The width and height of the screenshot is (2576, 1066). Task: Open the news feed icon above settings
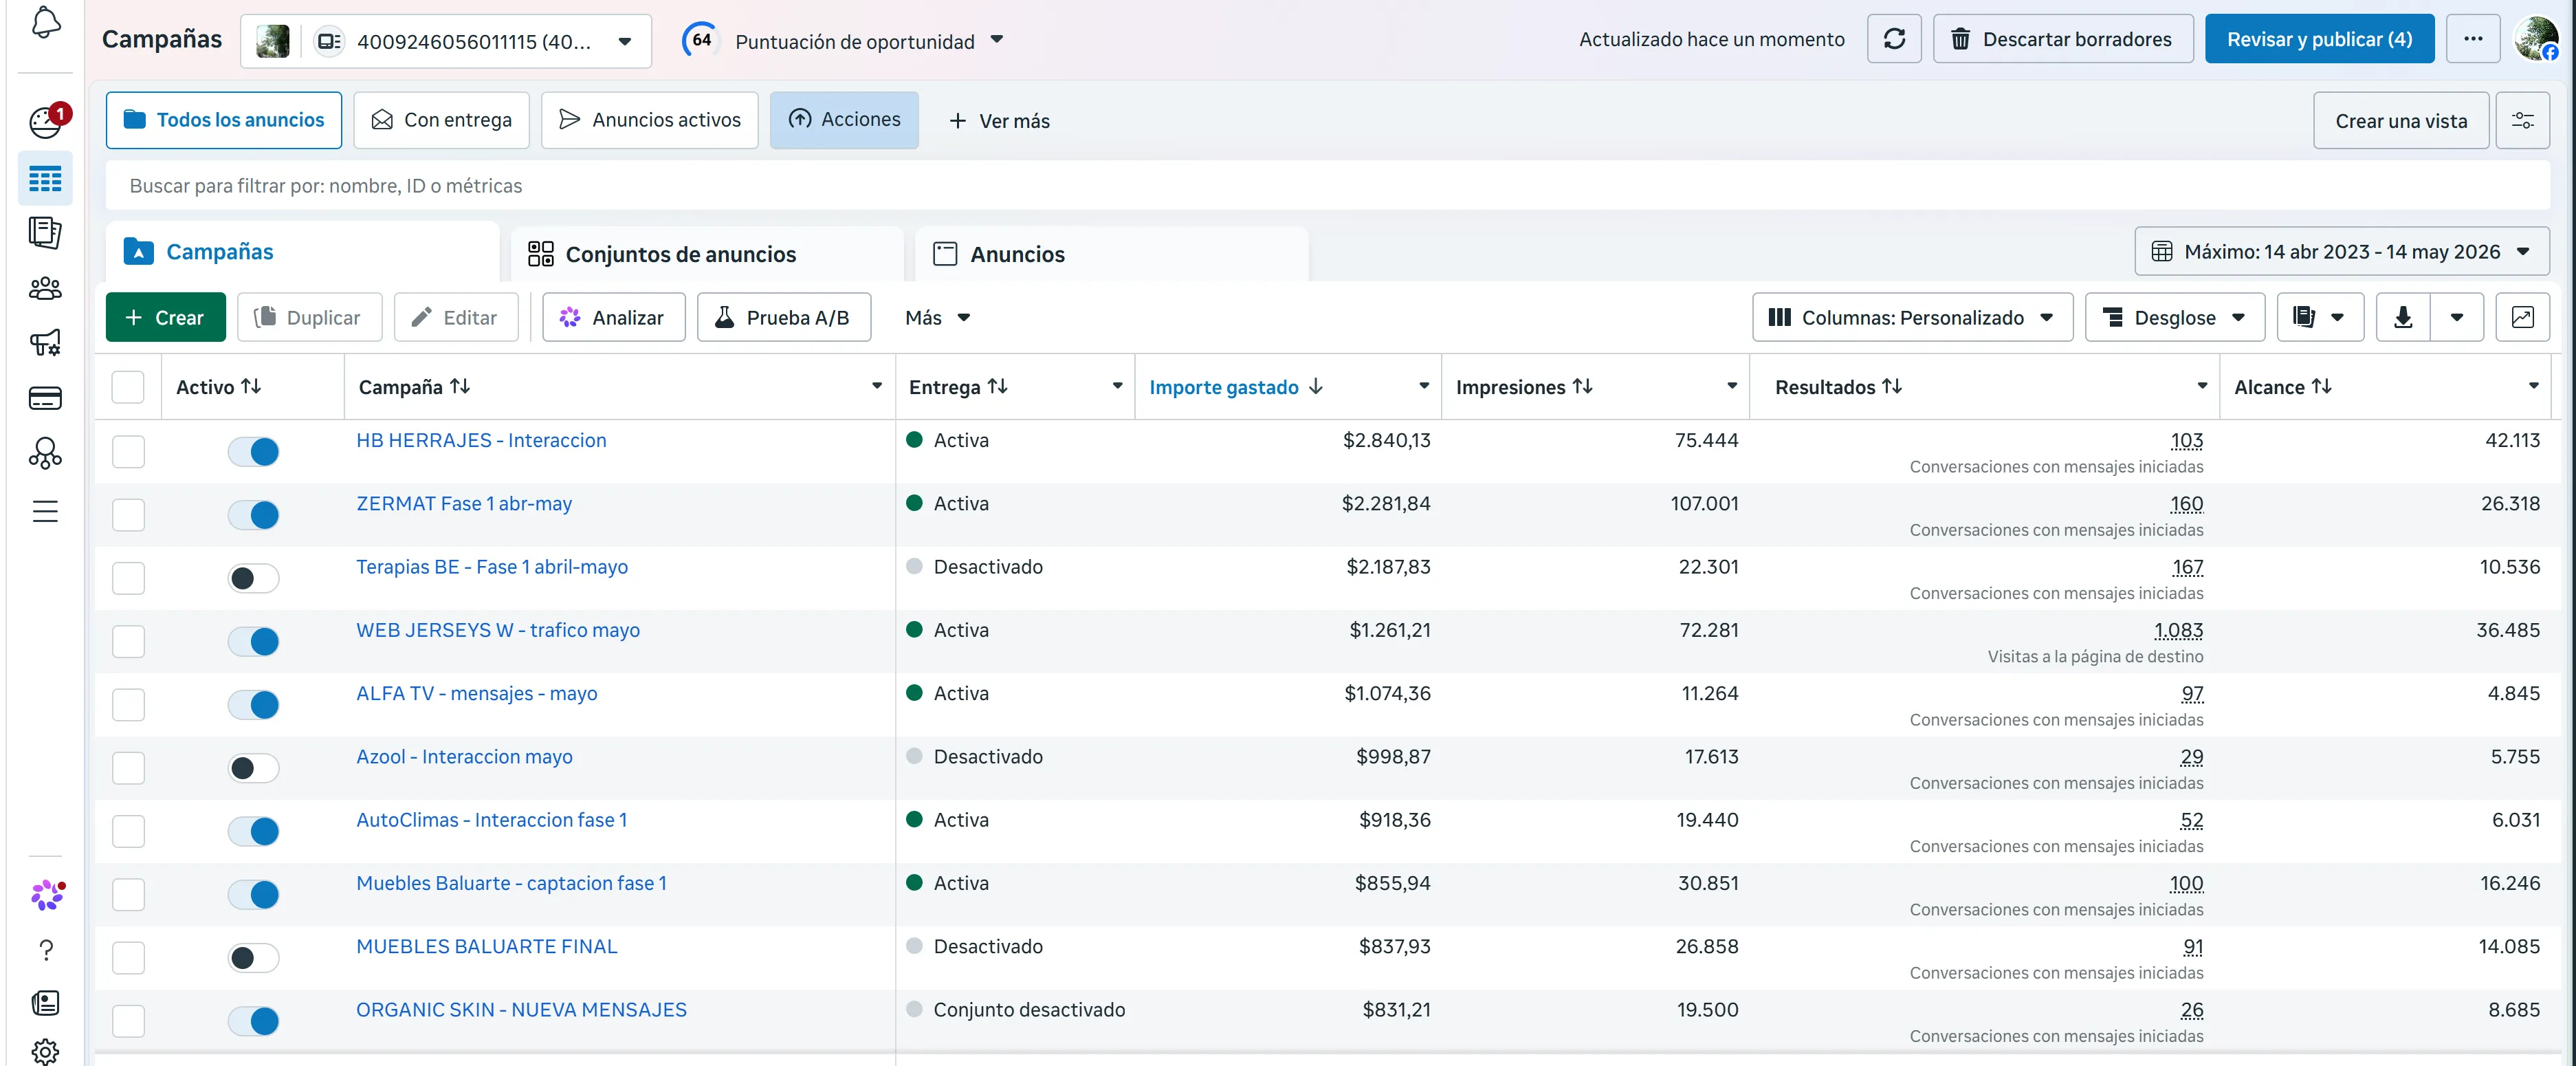coord(46,1003)
